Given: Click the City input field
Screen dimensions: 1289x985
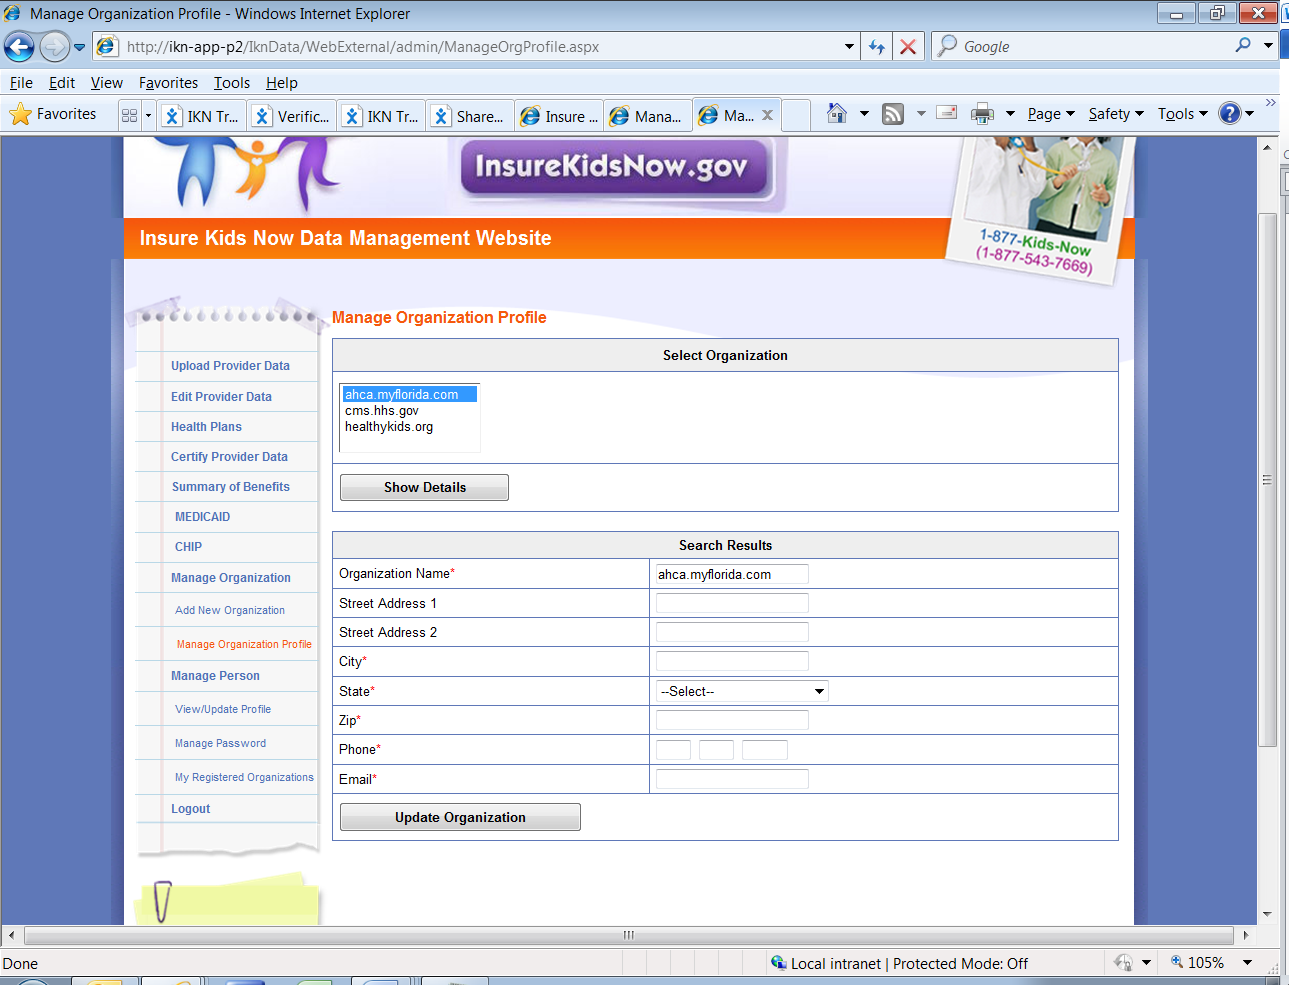Looking at the screenshot, I should coord(732,661).
